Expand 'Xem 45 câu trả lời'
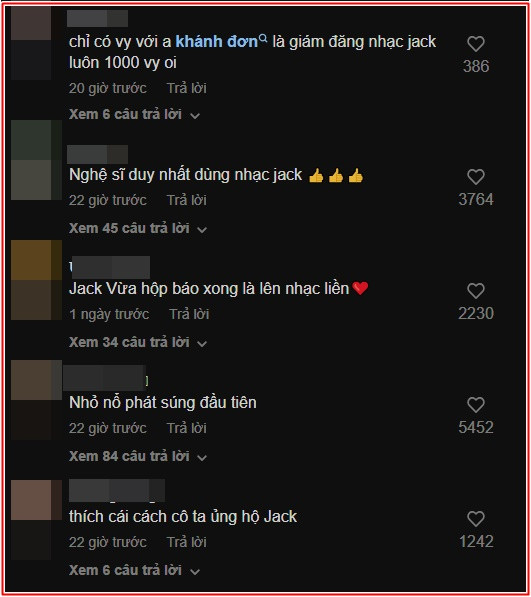 click(x=138, y=228)
